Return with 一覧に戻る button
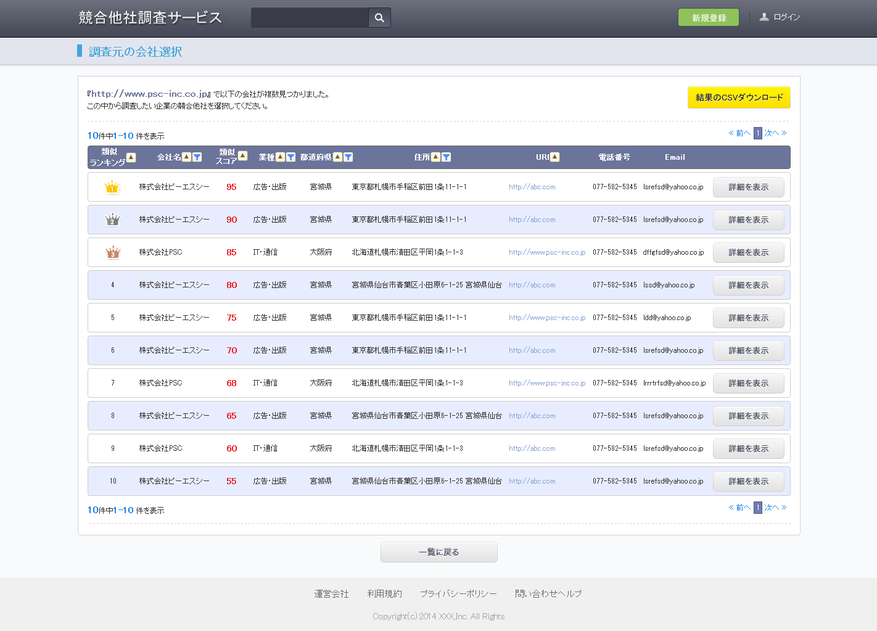877x631 pixels. (439, 552)
